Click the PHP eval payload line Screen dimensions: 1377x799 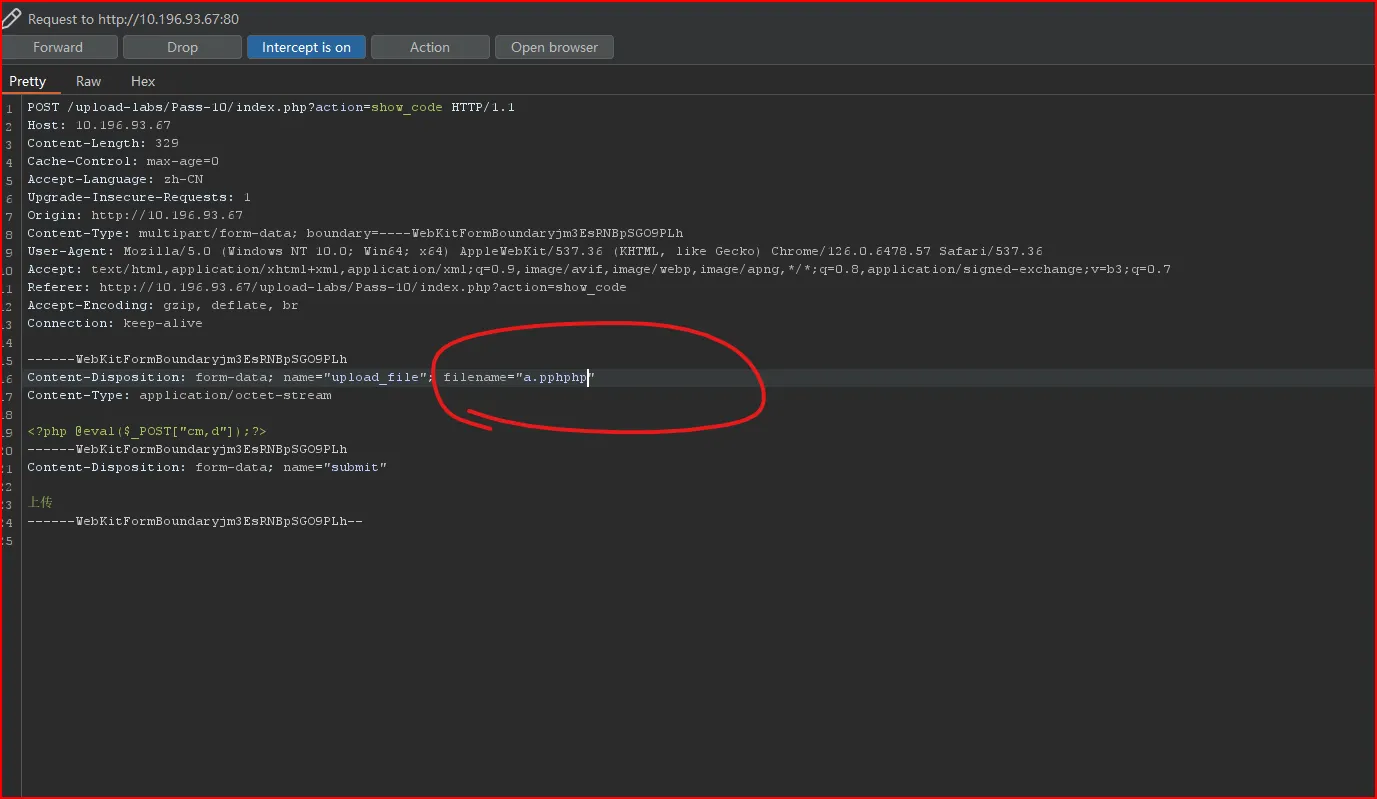(147, 431)
